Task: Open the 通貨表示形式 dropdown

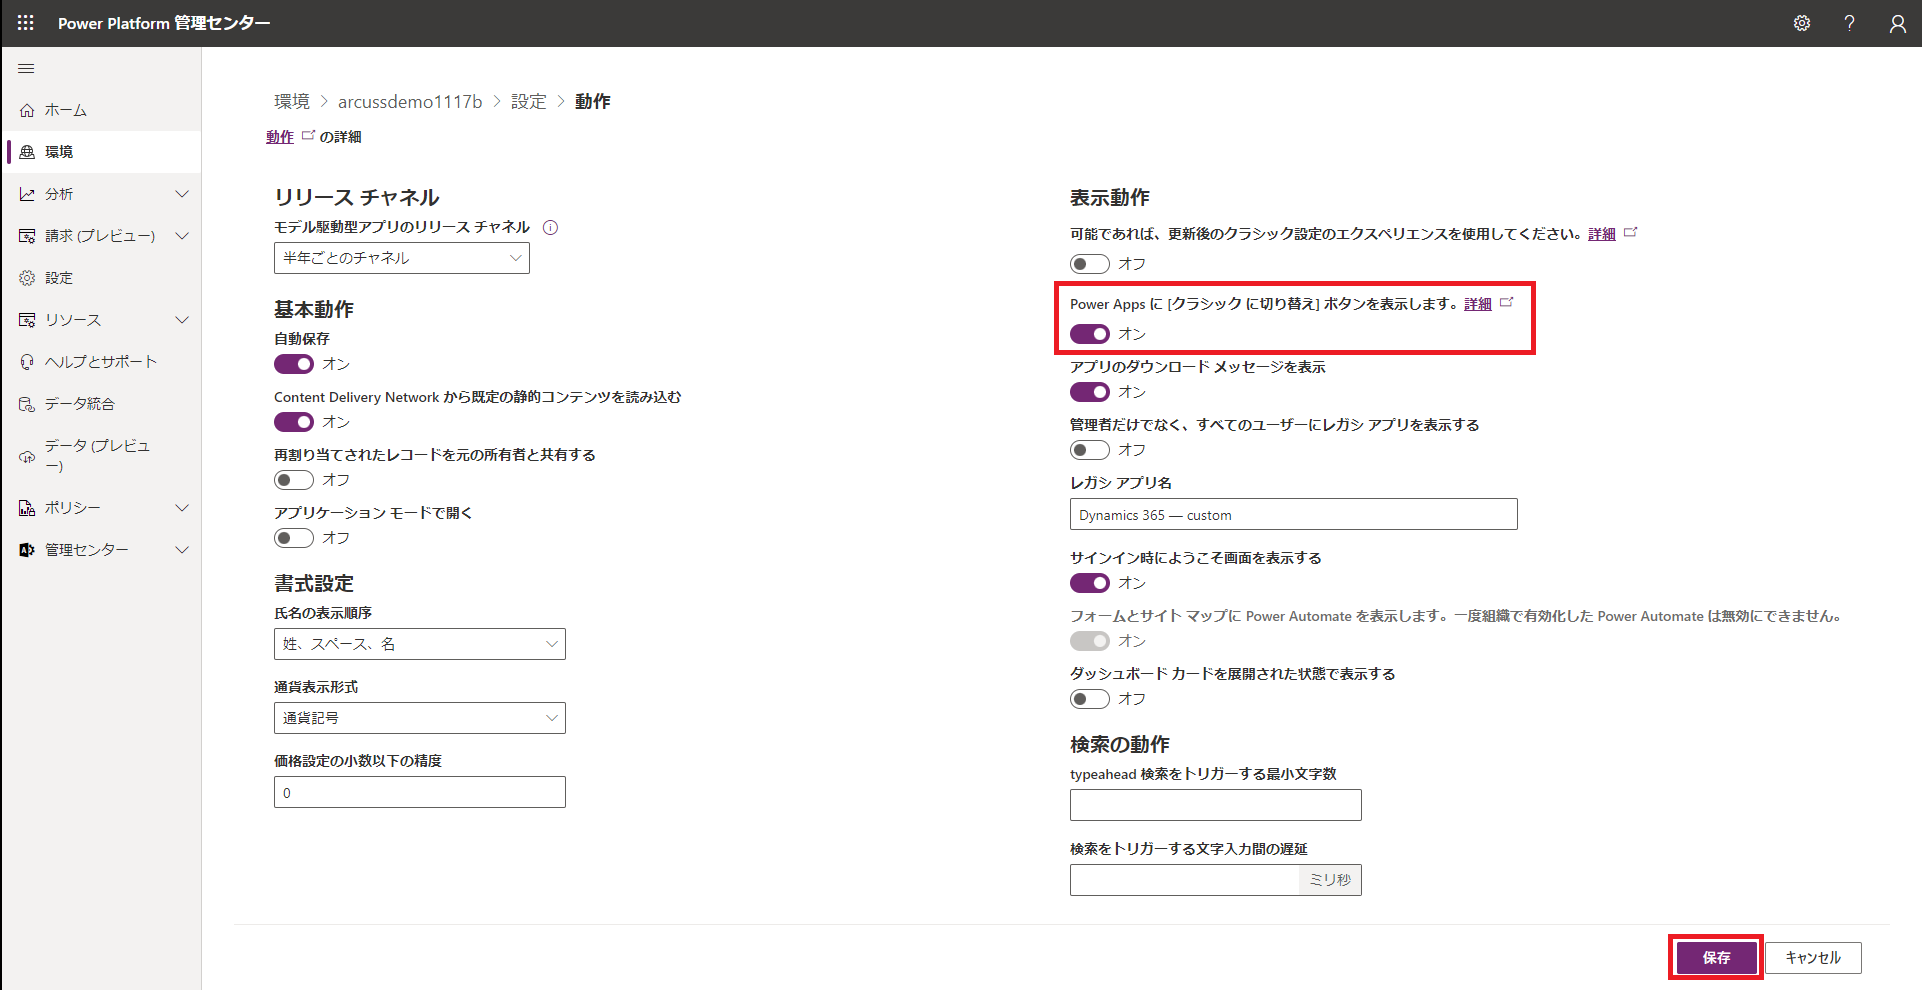Action: click(x=420, y=718)
